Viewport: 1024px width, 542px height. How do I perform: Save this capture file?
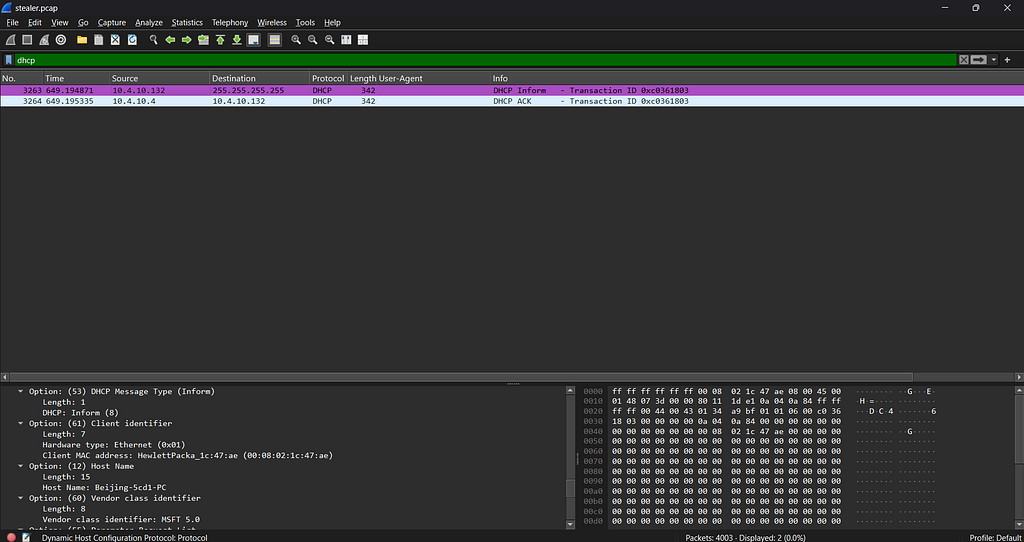[x=99, y=40]
